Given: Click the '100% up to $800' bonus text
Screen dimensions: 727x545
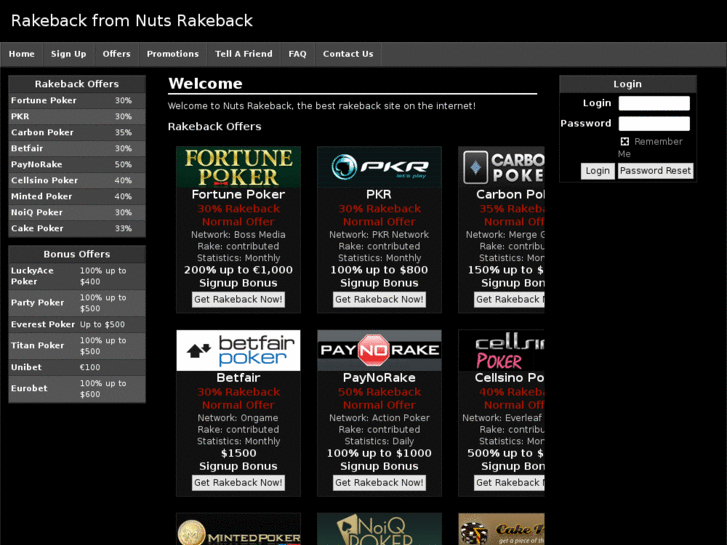Looking at the screenshot, I should coord(379,270).
